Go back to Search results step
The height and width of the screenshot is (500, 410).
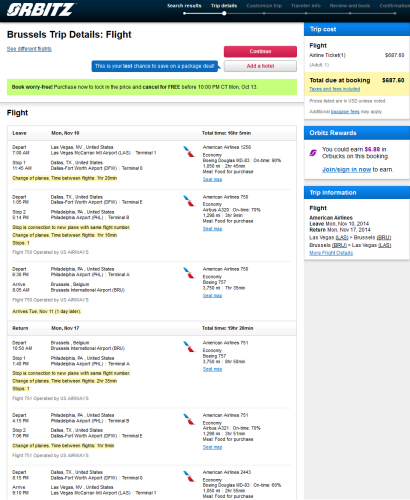[184, 6]
